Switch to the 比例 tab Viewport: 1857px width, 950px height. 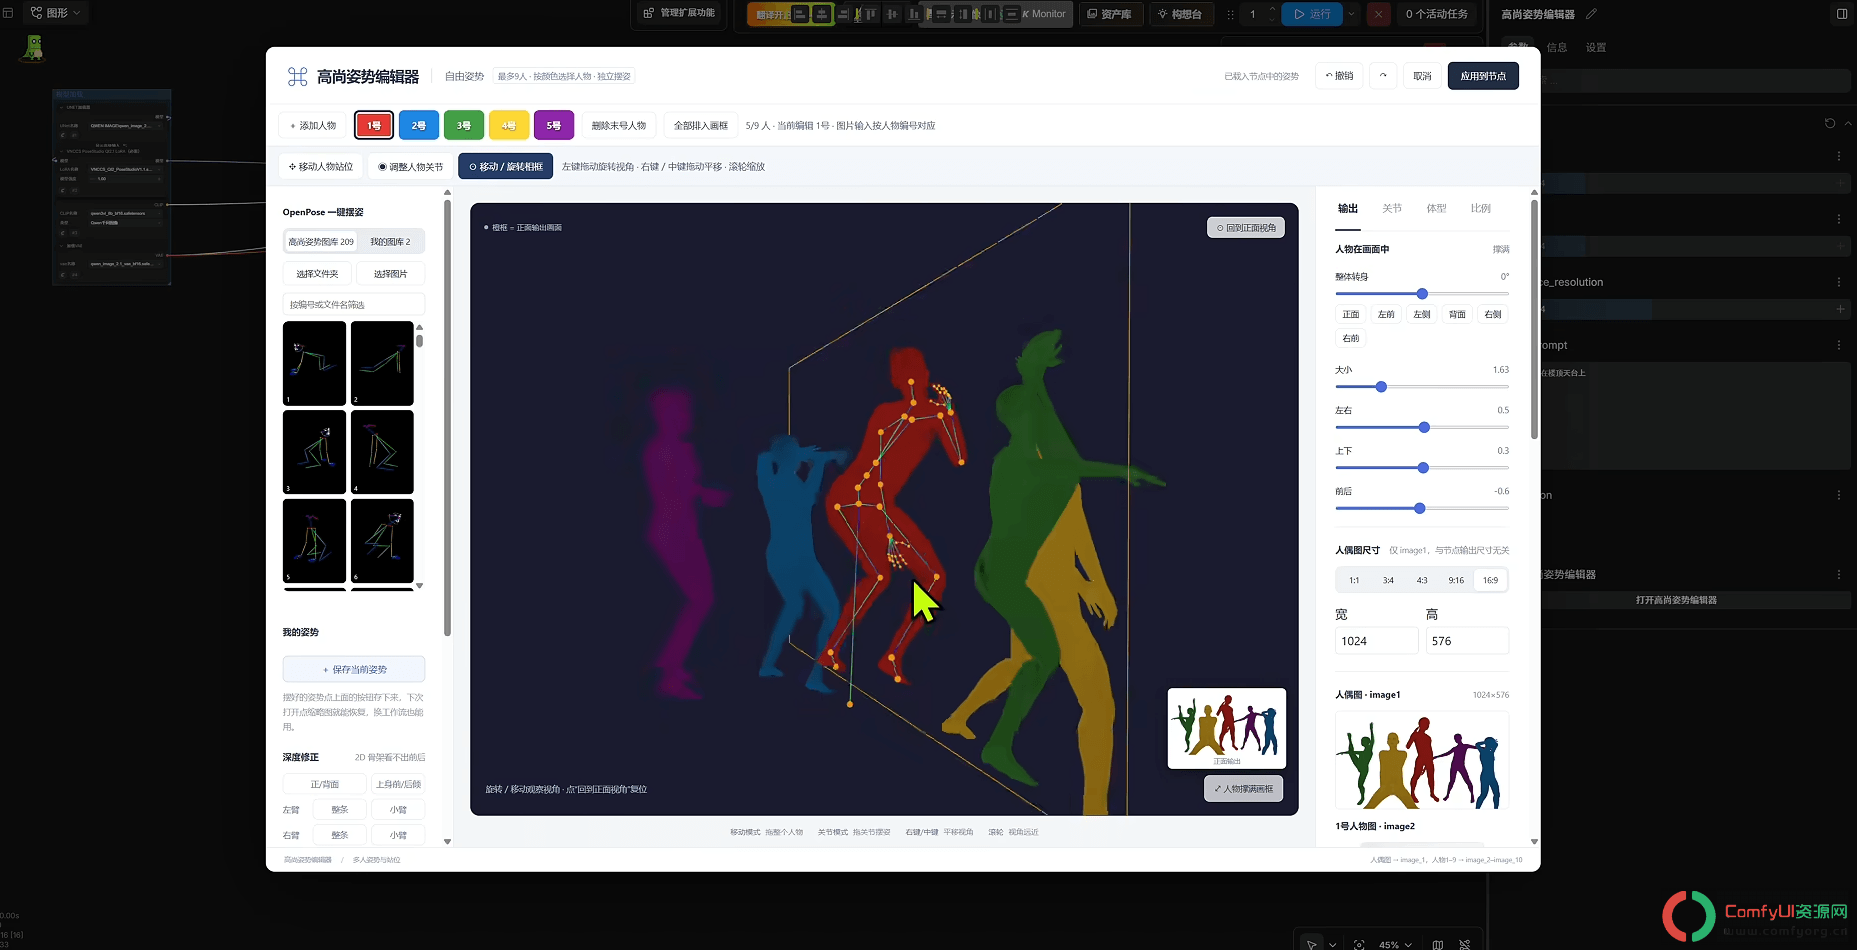1480,209
